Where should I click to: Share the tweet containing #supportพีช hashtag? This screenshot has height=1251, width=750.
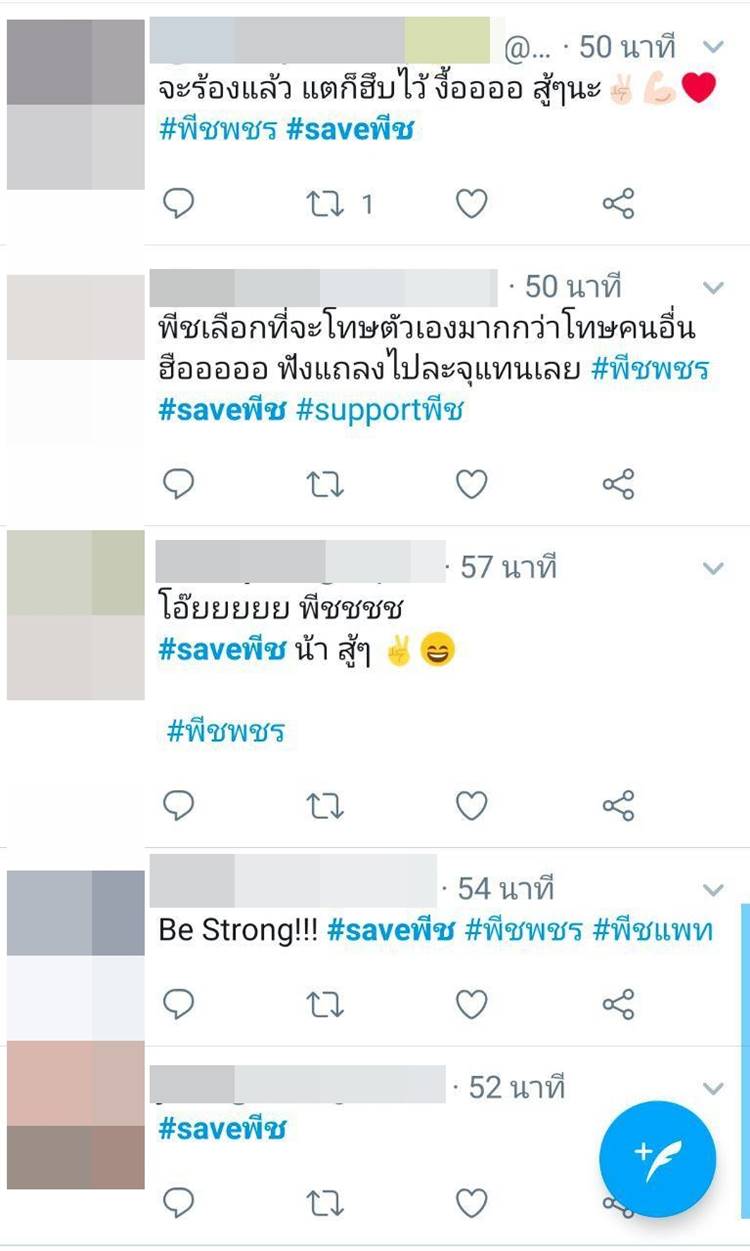[x=619, y=485]
